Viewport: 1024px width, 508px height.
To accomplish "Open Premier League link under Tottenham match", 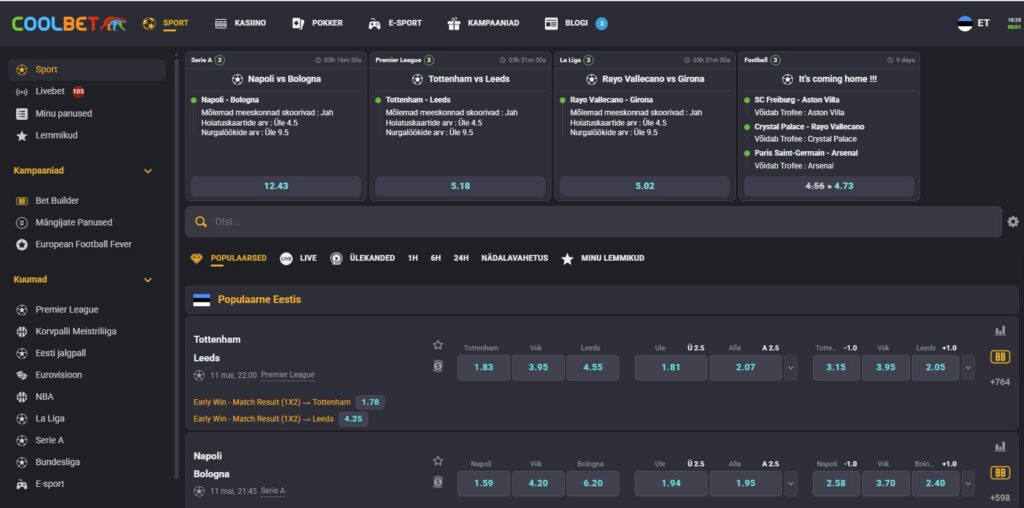I will 287,375.
